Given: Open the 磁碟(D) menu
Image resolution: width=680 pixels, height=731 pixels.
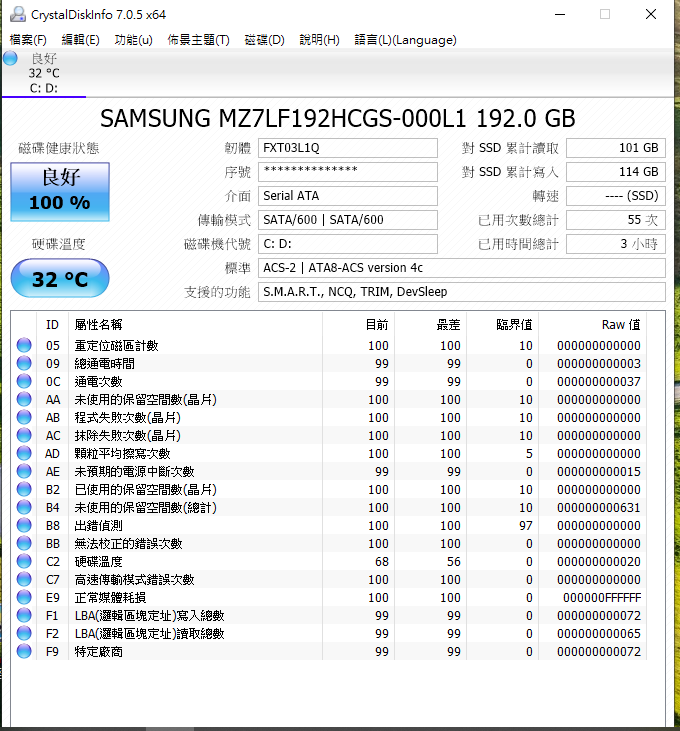Looking at the screenshot, I should [x=264, y=40].
